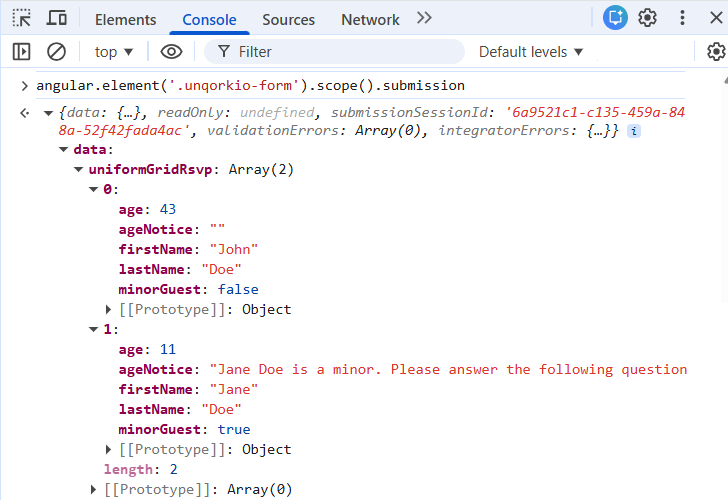Open the Default levels dropdown
This screenshot has height=500, width=728.
click(x=531, y=52)
